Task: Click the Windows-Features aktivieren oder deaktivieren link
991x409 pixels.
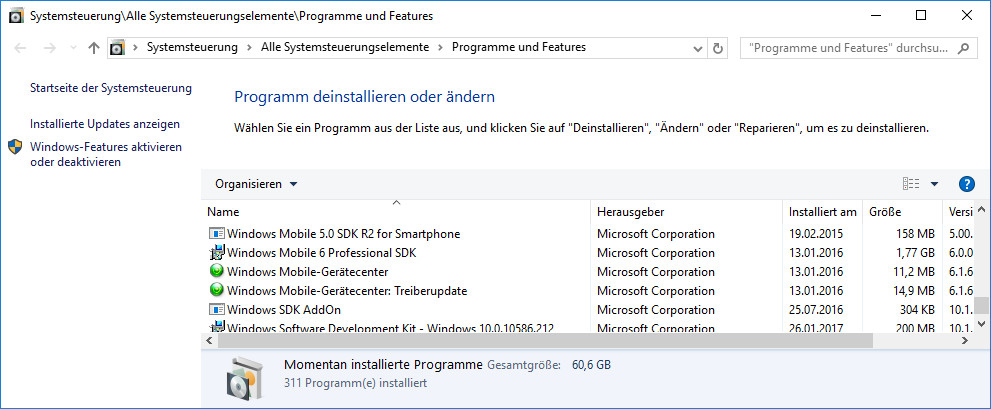Action: tap(105, 154)
